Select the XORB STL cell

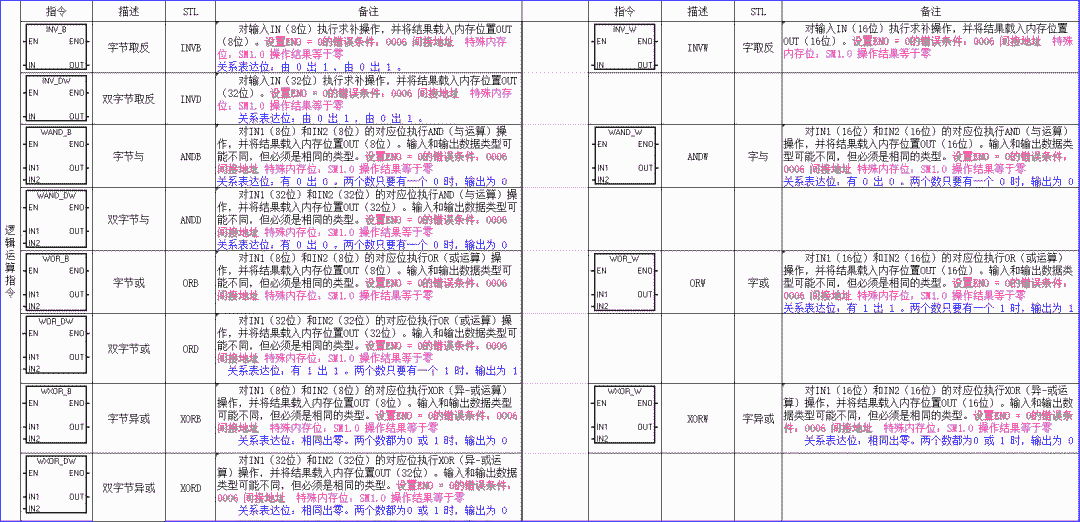coord(191,417)
